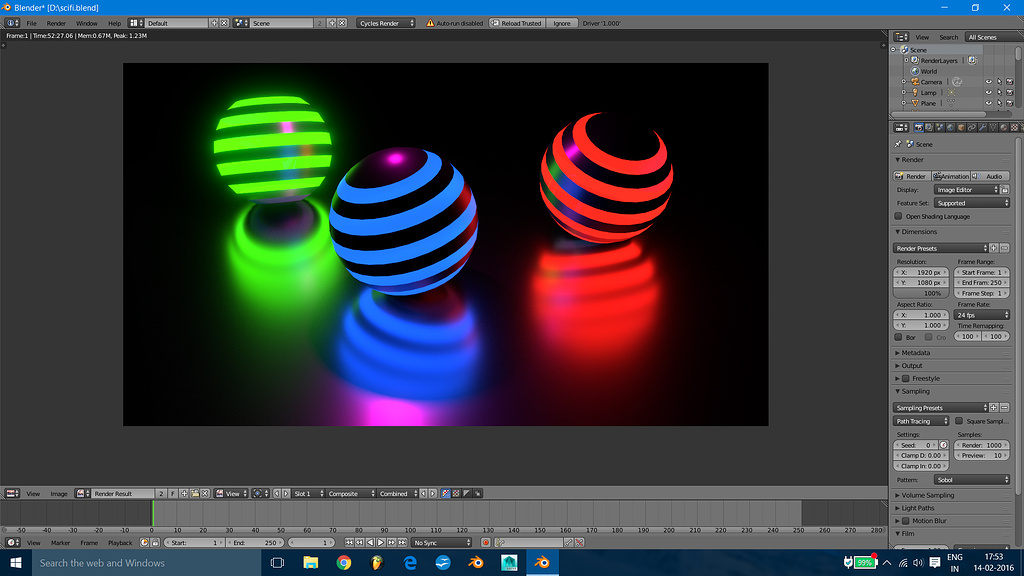Toggle Lamp visibility eye in outliner
1024x576 pixels.
coord(989,92)
